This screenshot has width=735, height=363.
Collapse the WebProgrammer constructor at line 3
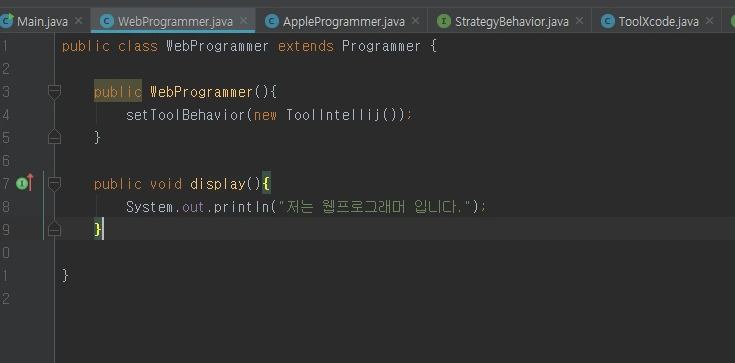point(54,92)
